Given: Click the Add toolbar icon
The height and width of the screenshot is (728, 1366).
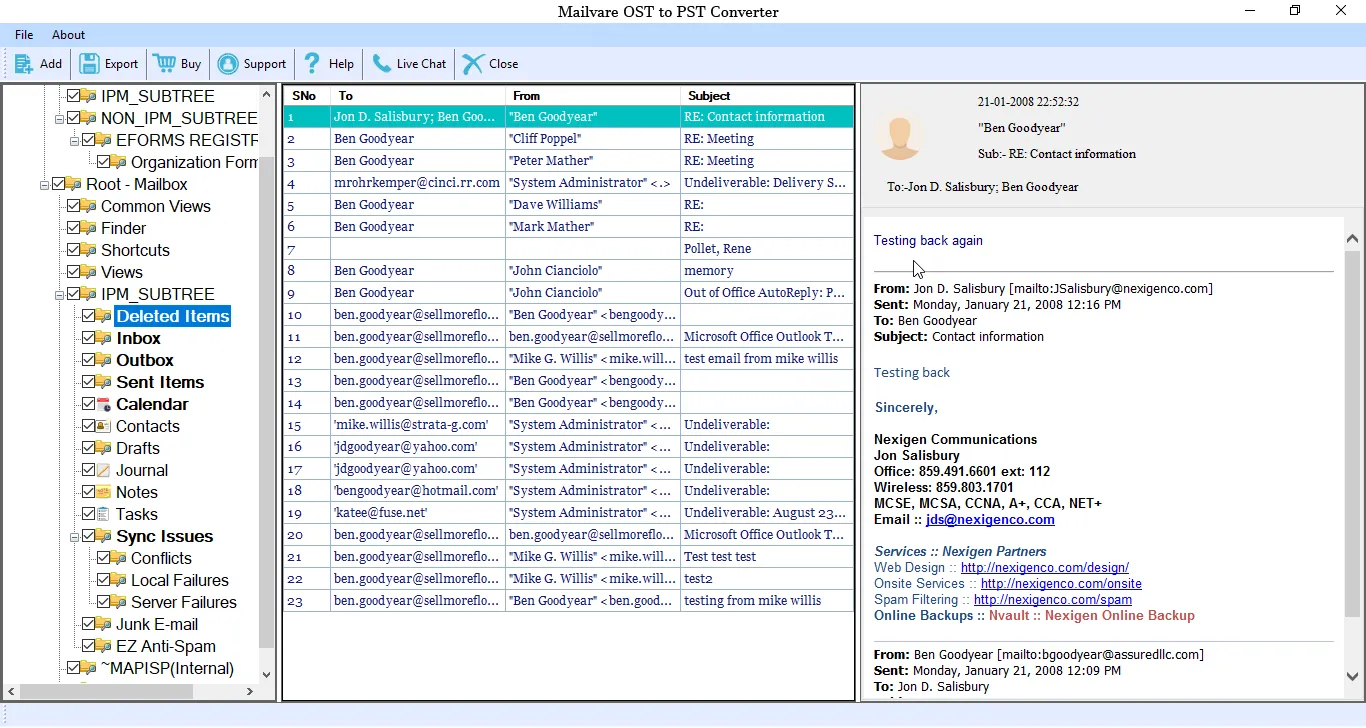Looking at the screenshot, I should click(x=24, y=64).
